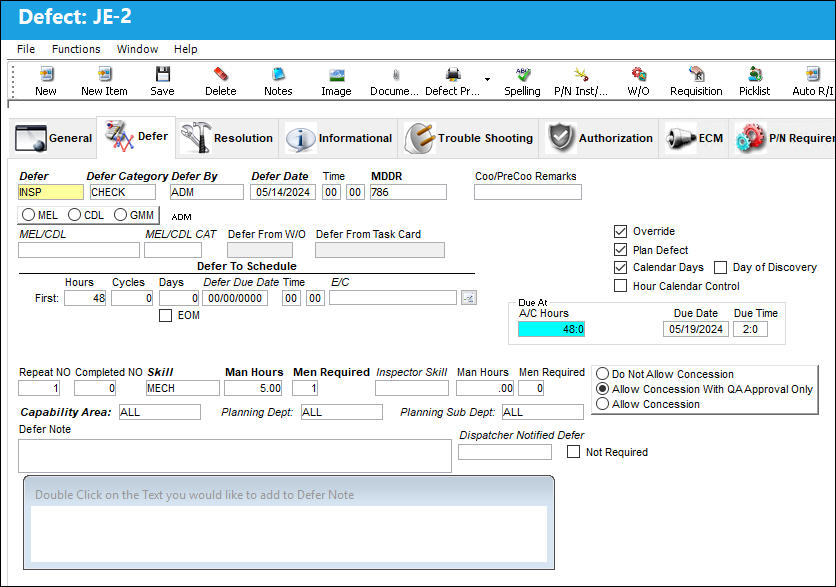Click the New Item toolbar icon
836x587 pixels.
(104, 74)
